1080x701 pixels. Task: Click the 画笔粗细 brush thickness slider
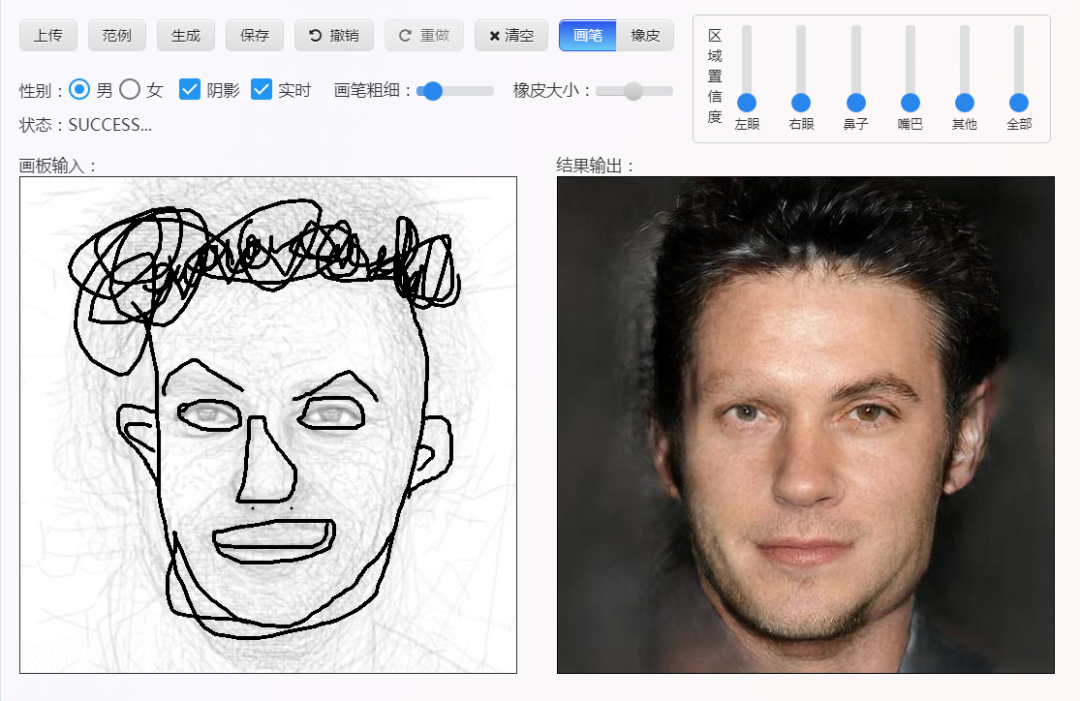point(455,91)
